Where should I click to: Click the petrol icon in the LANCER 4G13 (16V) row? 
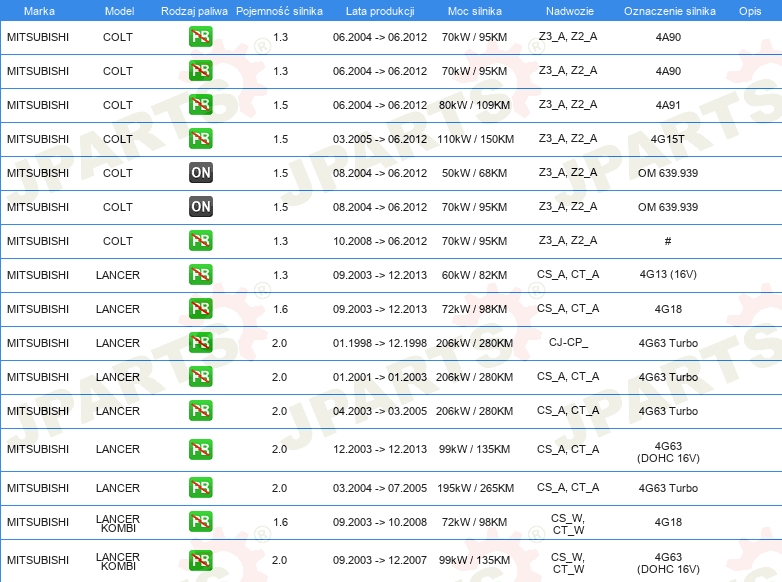click(200, 274)
